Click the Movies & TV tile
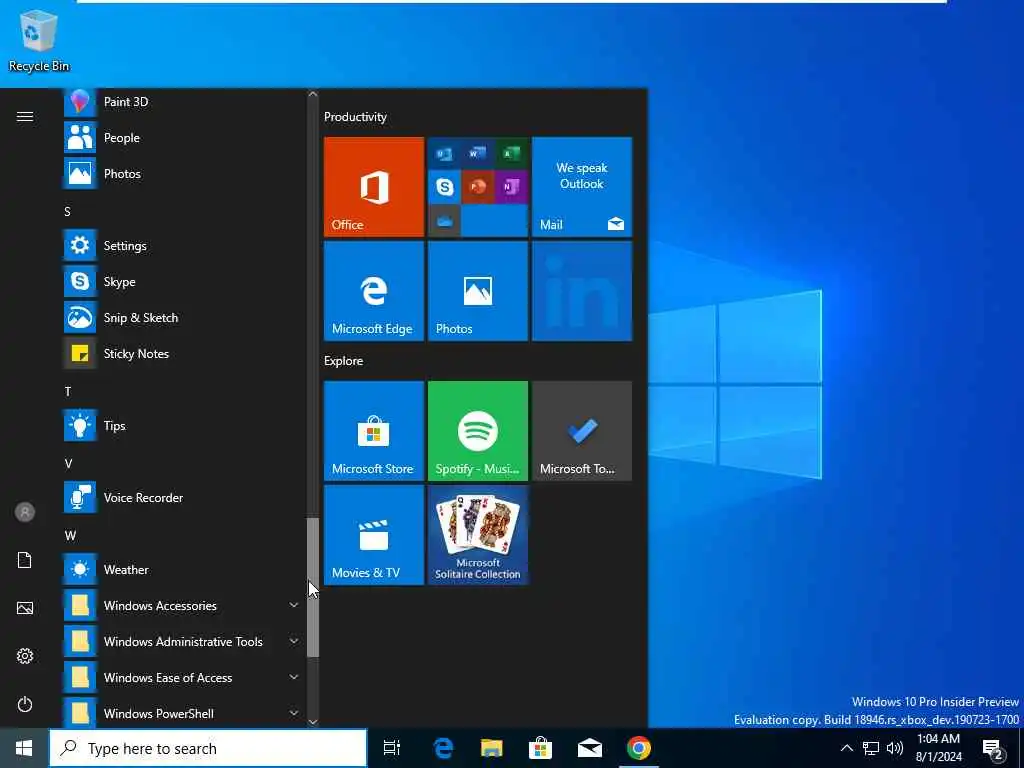 point(374,535)
